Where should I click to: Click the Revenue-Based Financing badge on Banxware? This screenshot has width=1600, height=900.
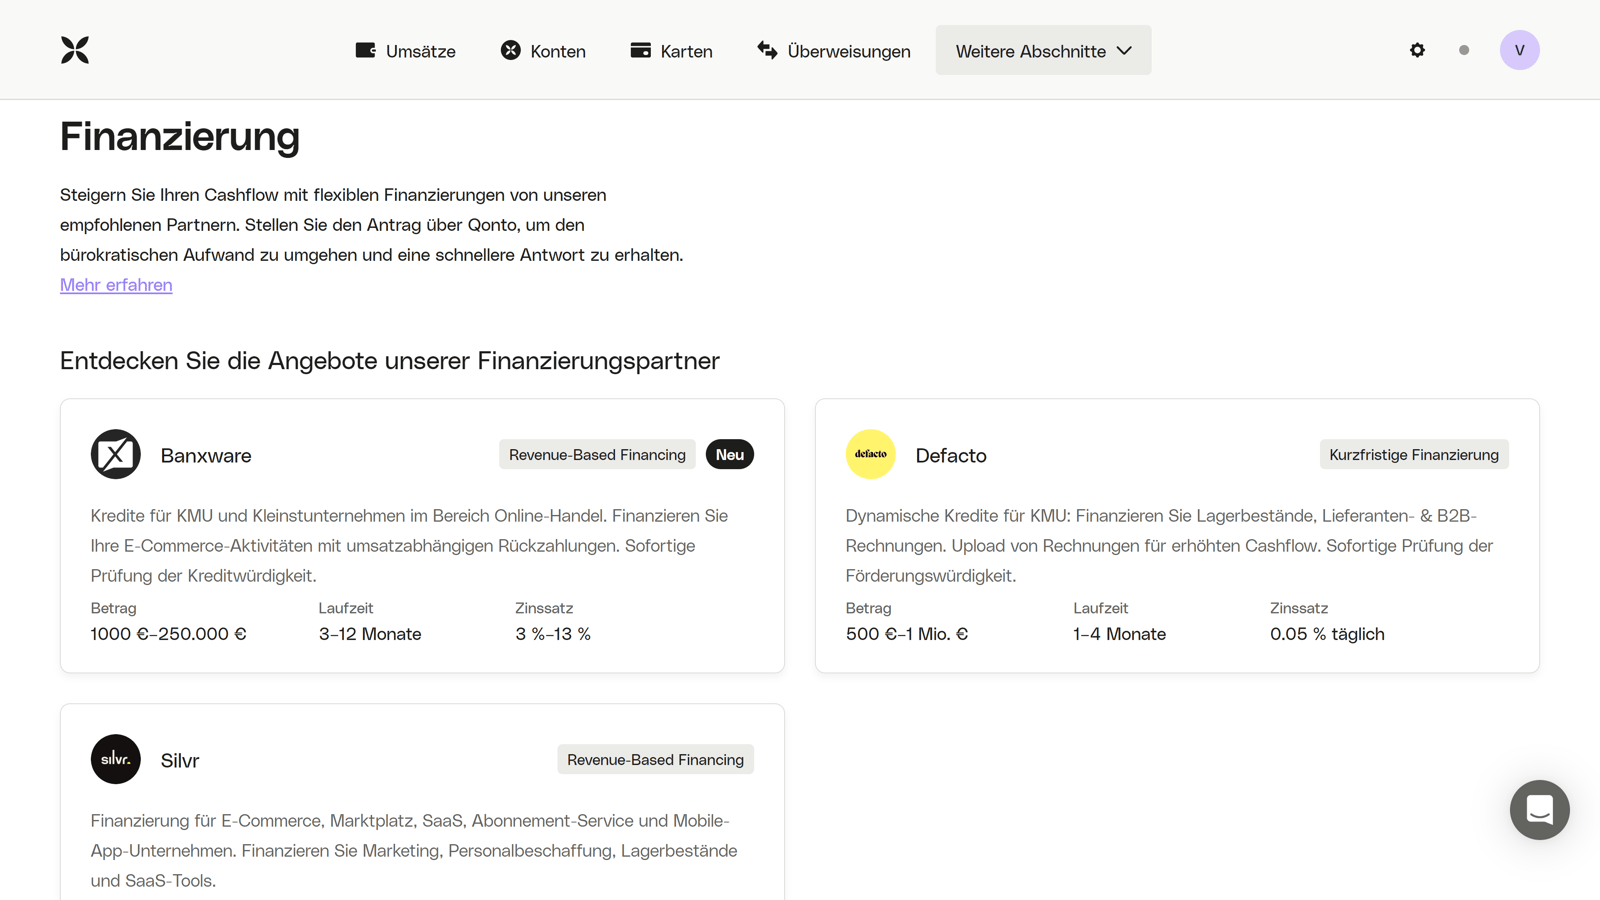tap(597, 454)
